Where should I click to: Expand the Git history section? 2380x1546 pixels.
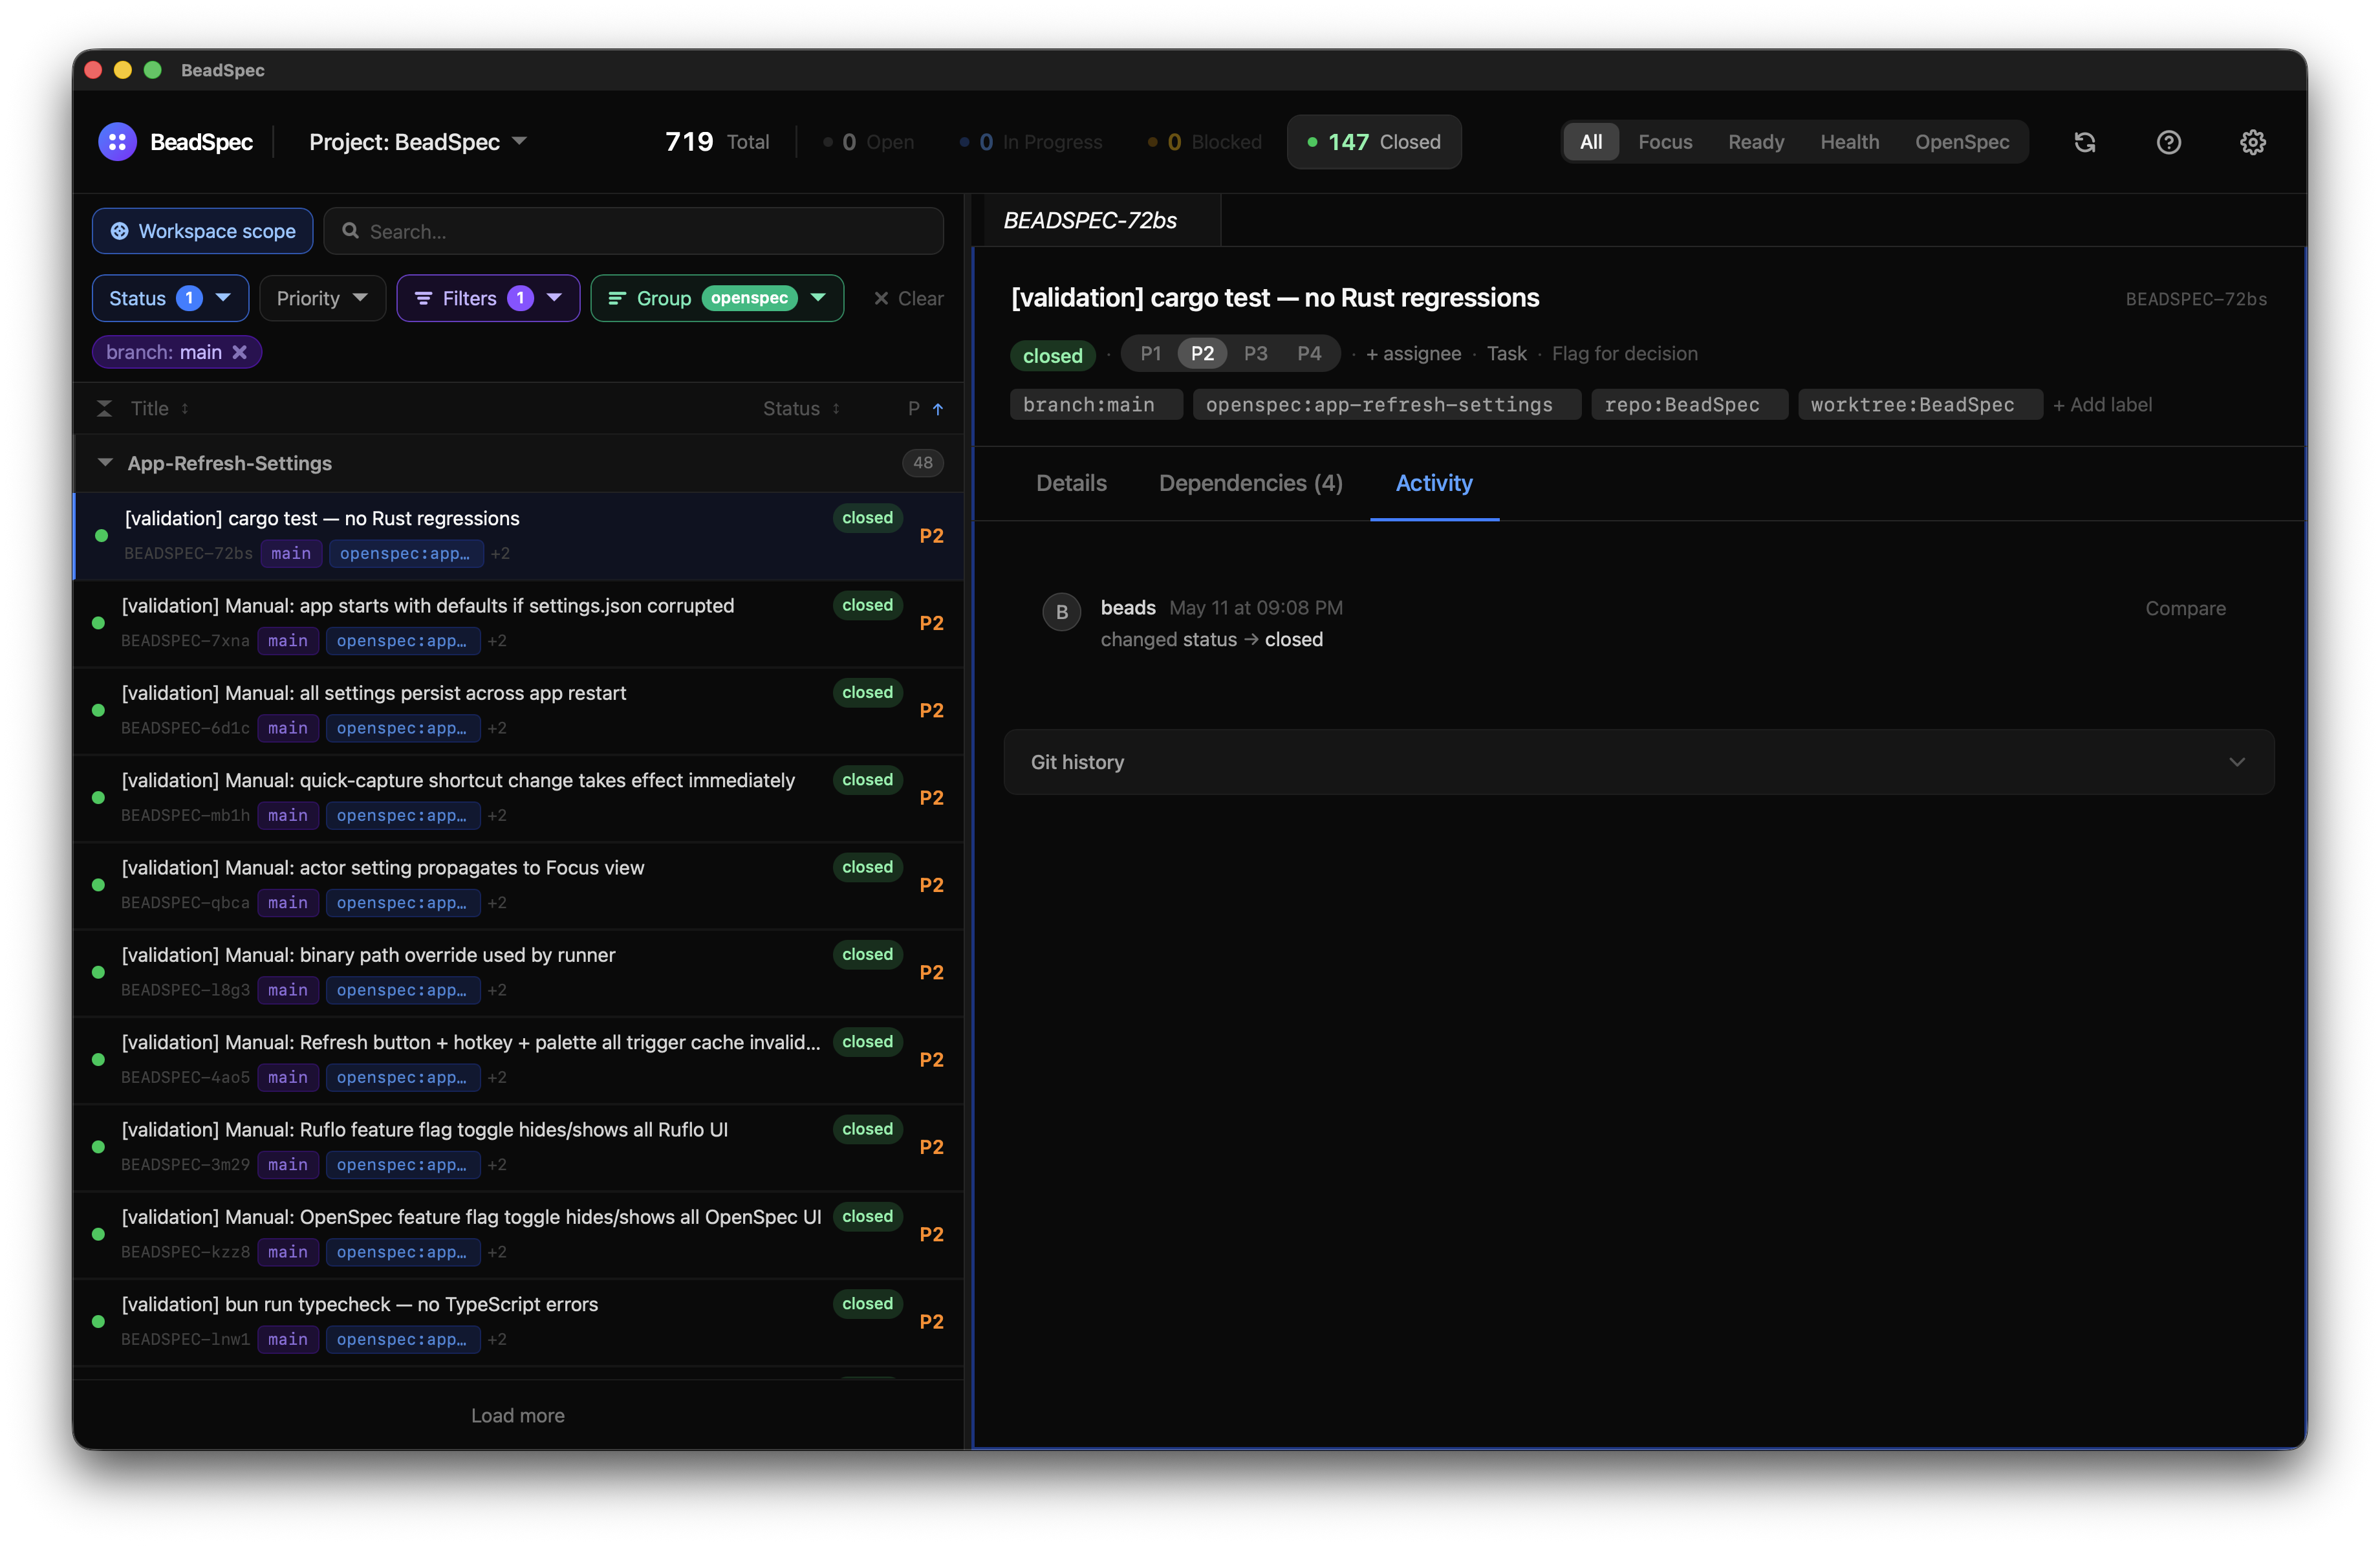pyautogui.click(x=1639, y=762)
